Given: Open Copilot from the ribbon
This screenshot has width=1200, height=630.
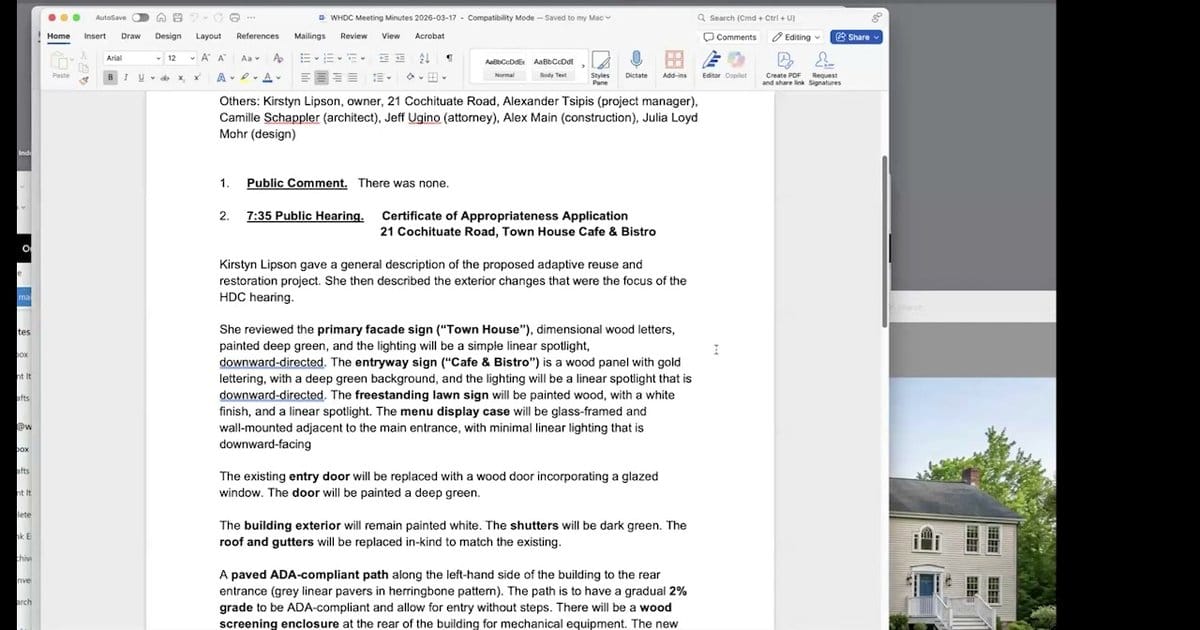Looking at the screenshot, I should (x=736, y=64).
